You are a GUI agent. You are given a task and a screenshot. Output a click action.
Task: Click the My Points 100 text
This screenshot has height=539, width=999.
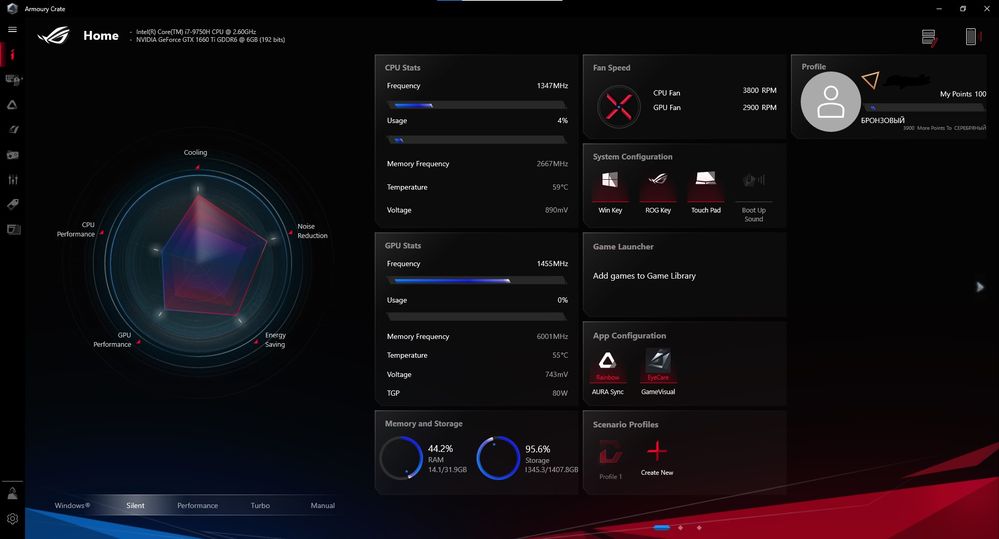[x=963, y=94]
